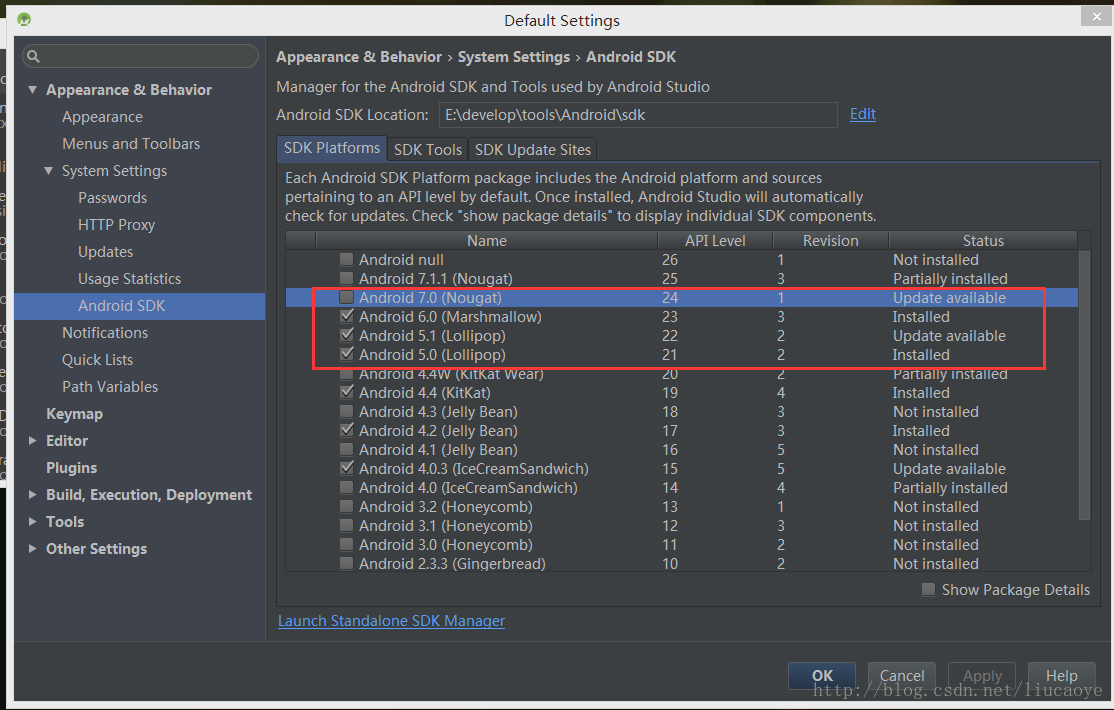1114x710 pixels.
Task: Sort table by Status column header
Action: coord(983,240)
